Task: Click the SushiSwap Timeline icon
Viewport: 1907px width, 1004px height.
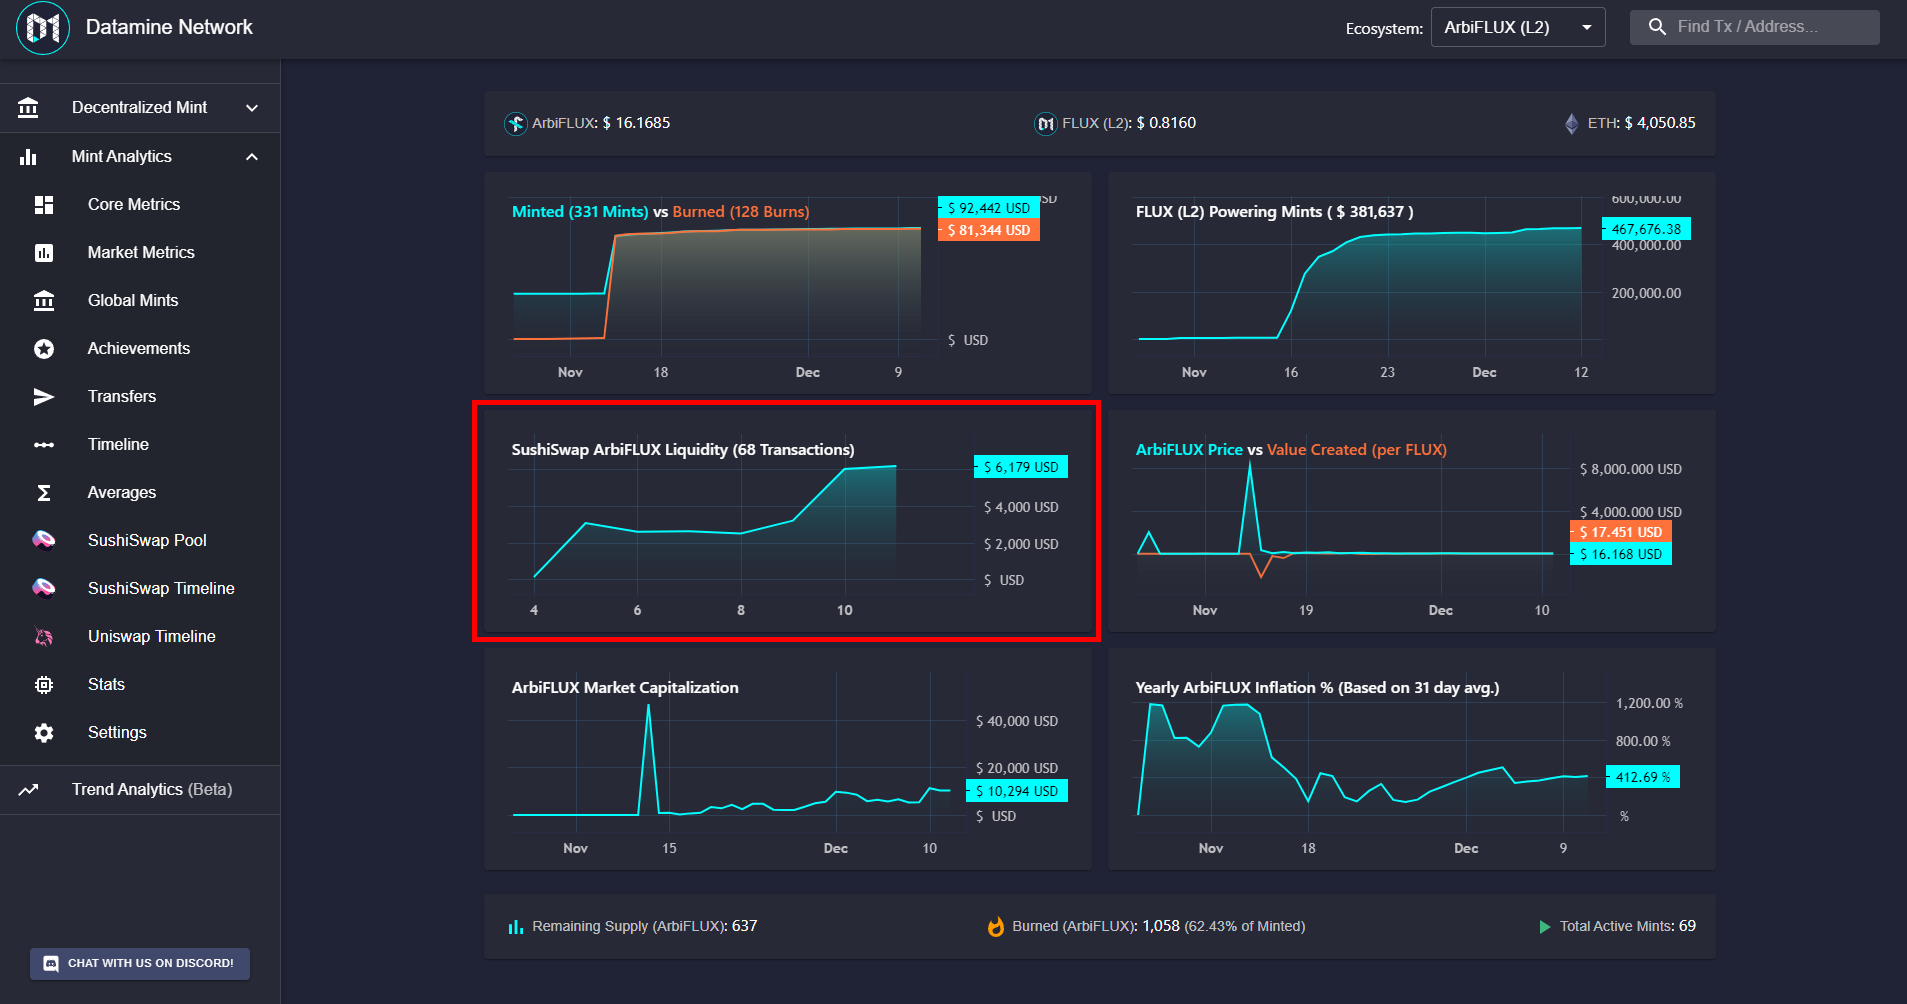Action: [44, 588]
